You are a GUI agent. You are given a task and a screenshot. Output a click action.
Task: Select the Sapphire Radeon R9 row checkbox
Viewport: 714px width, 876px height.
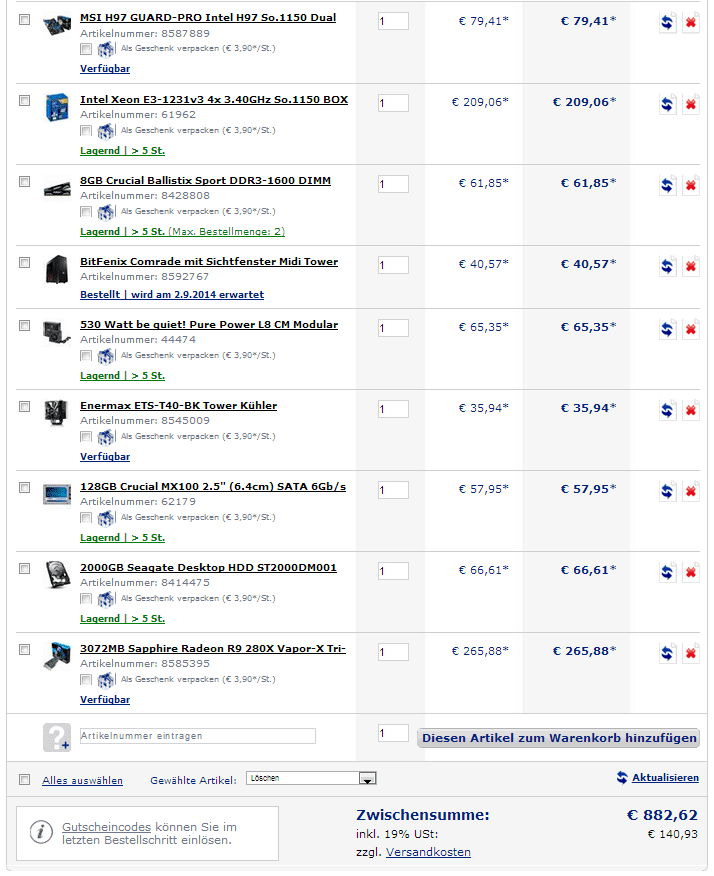[x=24, y=650]
